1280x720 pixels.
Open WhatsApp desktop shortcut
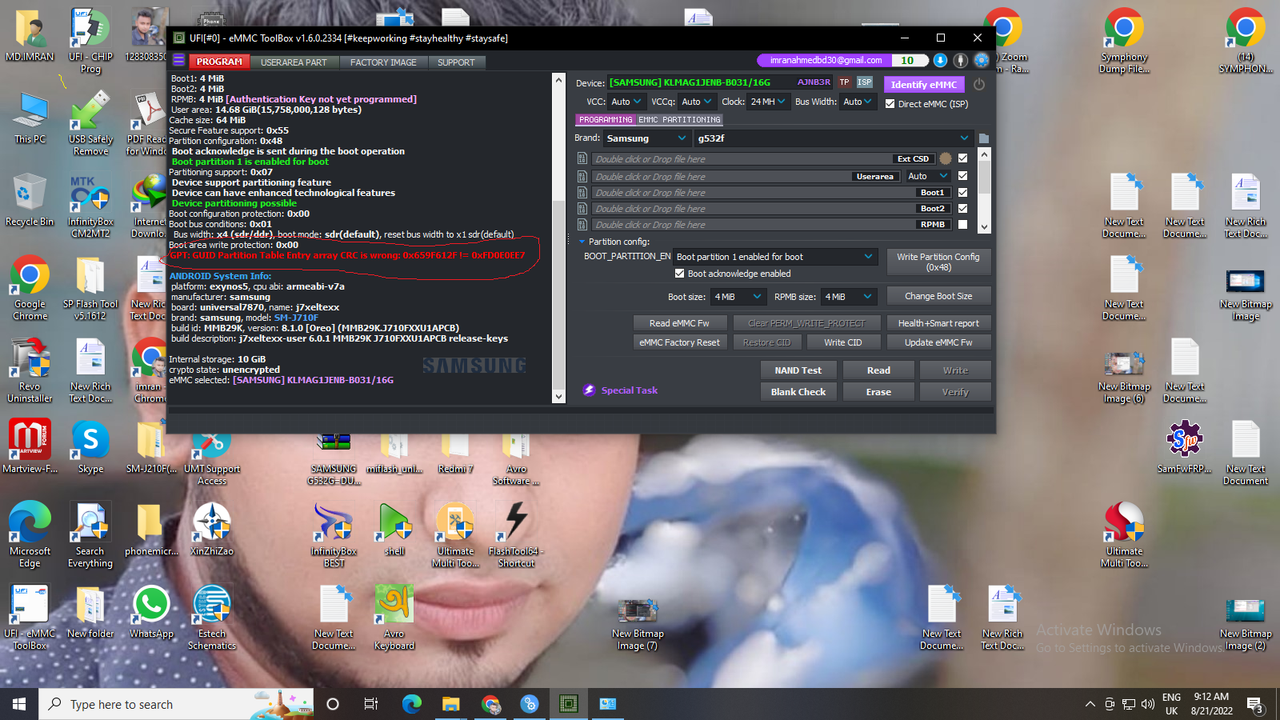click(x=151, y=612)
